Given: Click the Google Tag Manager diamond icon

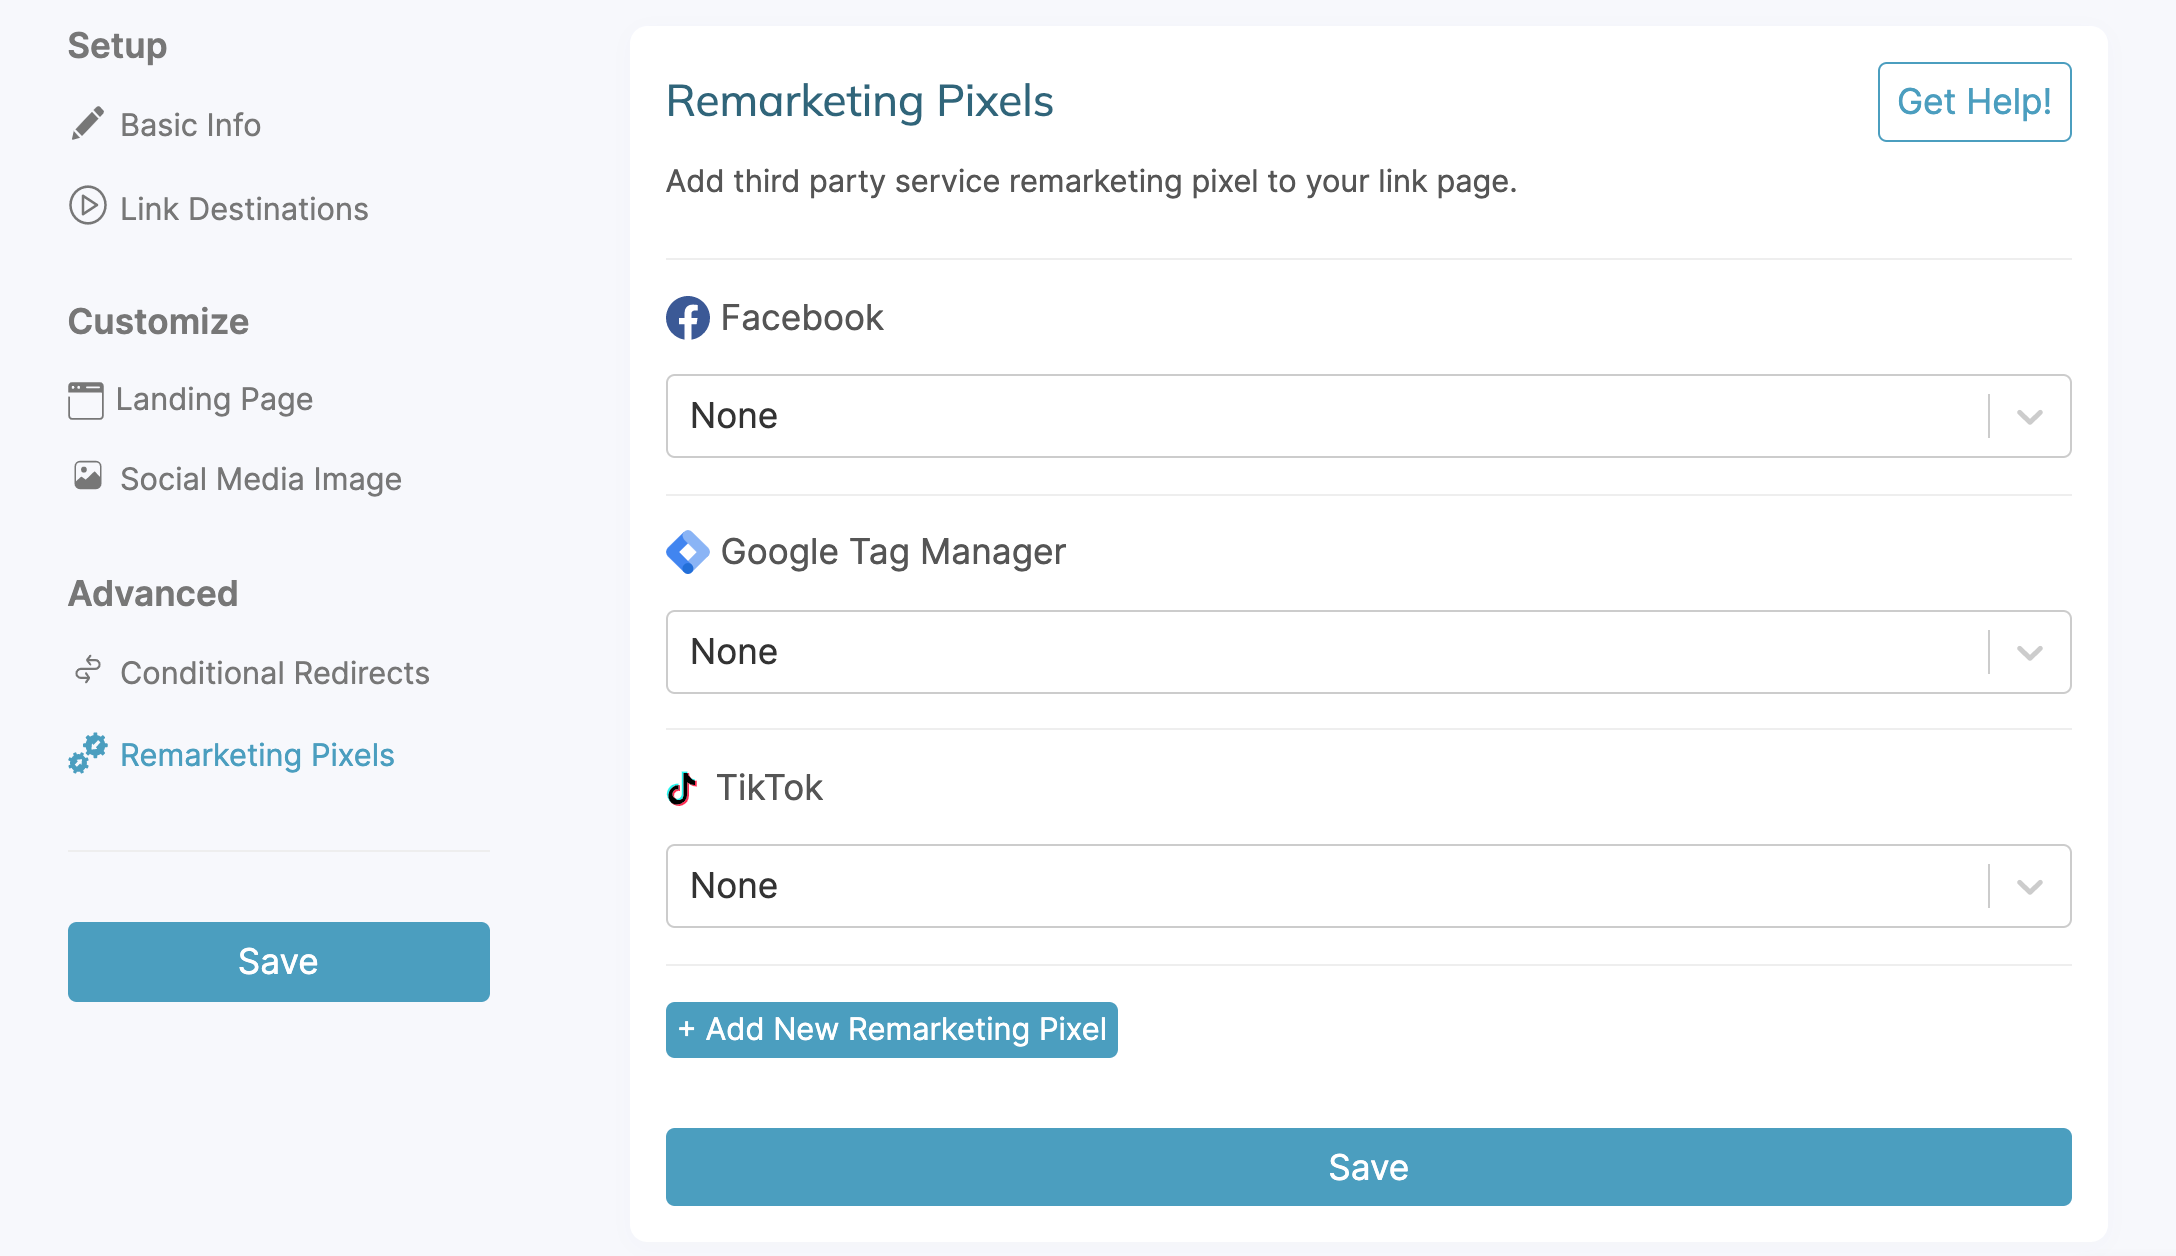Looking at the screenshot, I should click(x=688, y=552).
